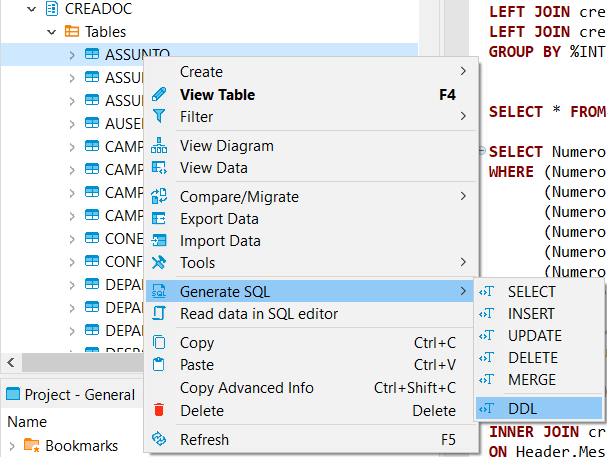Expand the ASSUNTO table node

click(72, 54)
